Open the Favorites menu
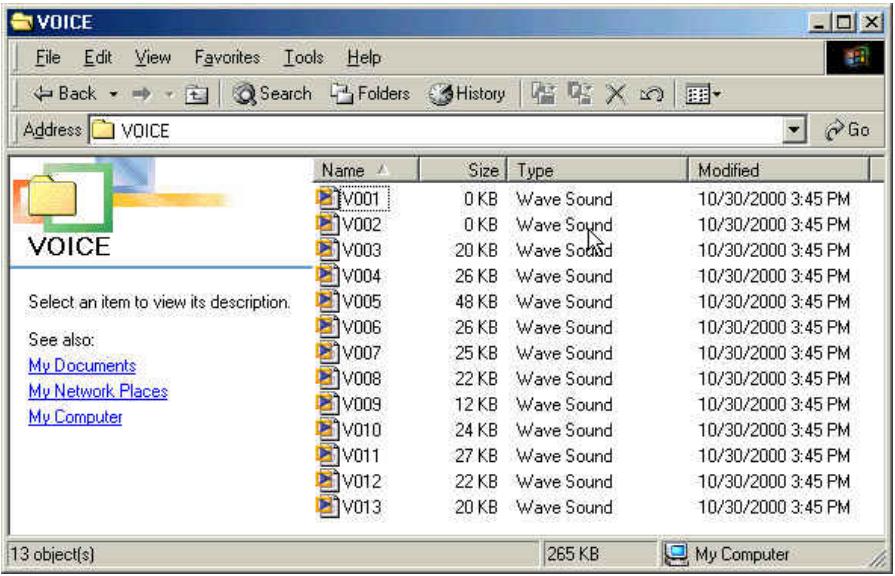895x576 pixels. [227, 57]
